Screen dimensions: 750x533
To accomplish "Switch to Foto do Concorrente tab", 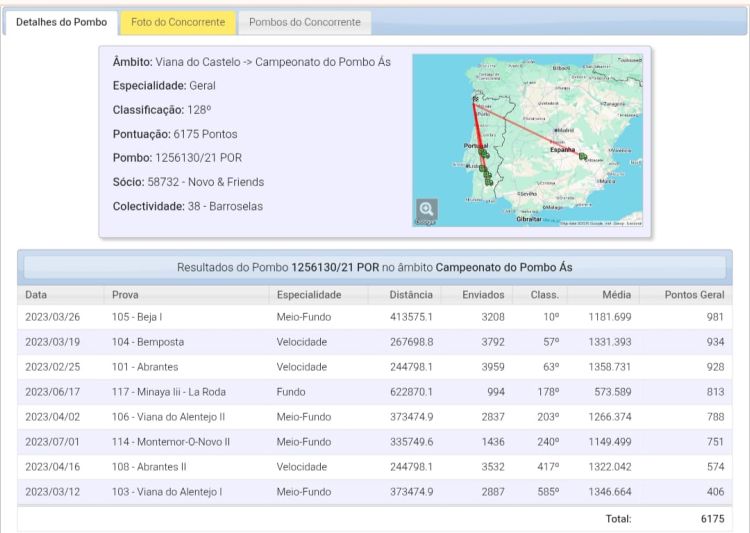I will tap(178, 22).
